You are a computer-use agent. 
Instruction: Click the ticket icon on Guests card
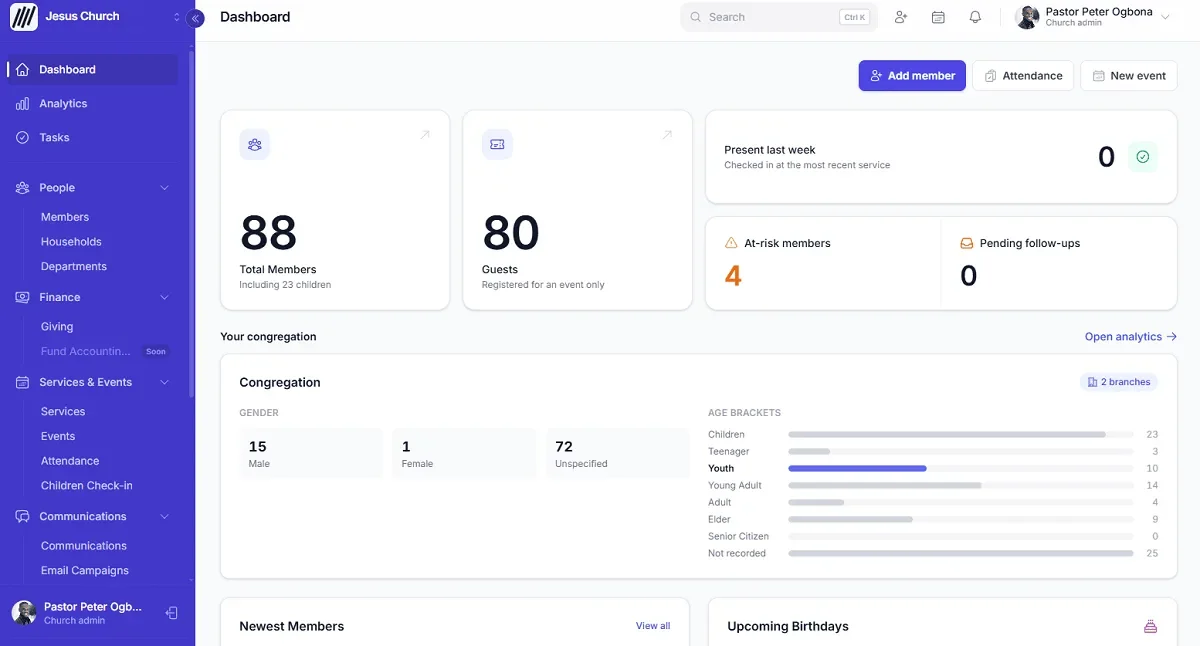[497, 145]
